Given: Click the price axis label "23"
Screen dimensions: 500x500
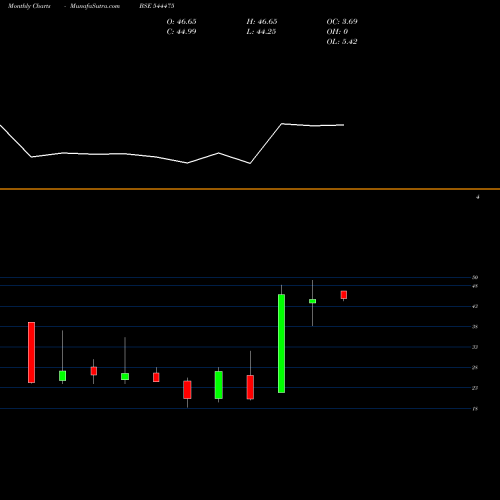Looking at the screenshot, I should (475, 388).
